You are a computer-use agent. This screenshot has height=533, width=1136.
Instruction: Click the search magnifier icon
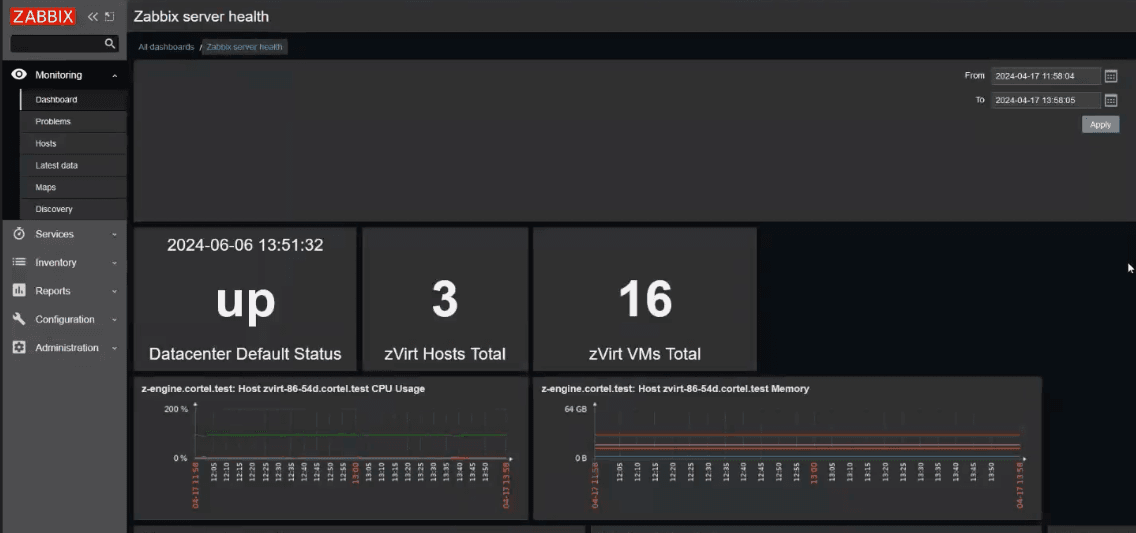click(x=110, y=44)
